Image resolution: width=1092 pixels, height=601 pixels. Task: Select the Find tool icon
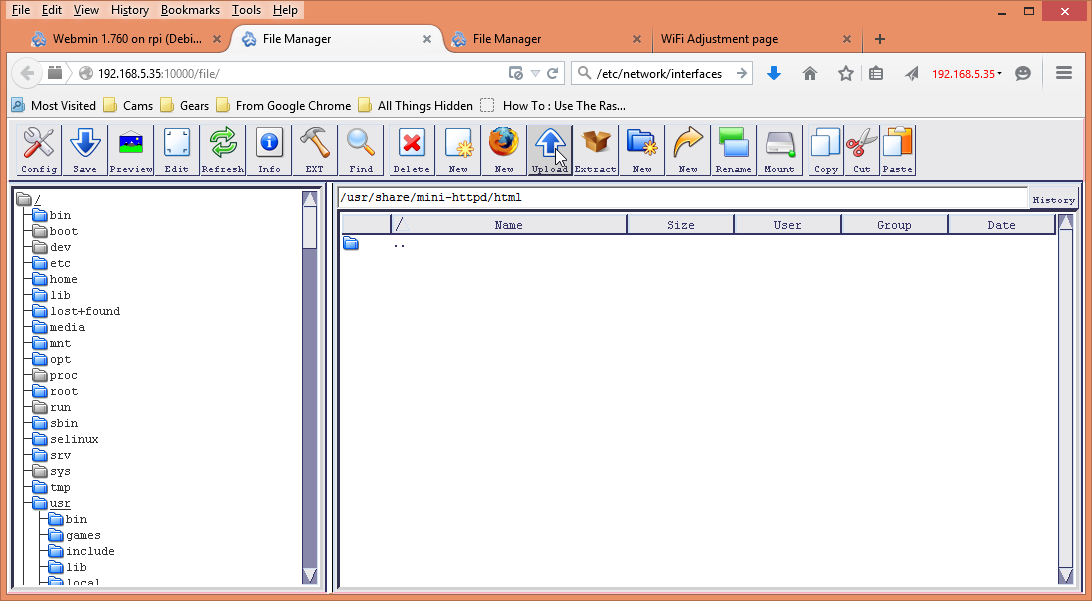pyautogui.click(x=360, y=148)
